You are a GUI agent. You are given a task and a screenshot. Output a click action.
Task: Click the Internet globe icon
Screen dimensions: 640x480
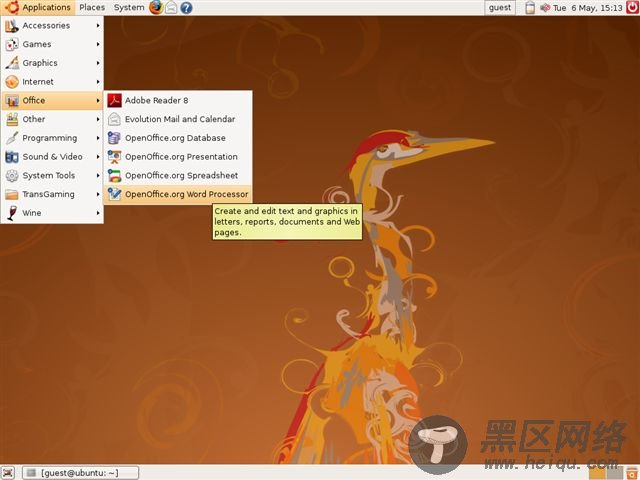12,82
